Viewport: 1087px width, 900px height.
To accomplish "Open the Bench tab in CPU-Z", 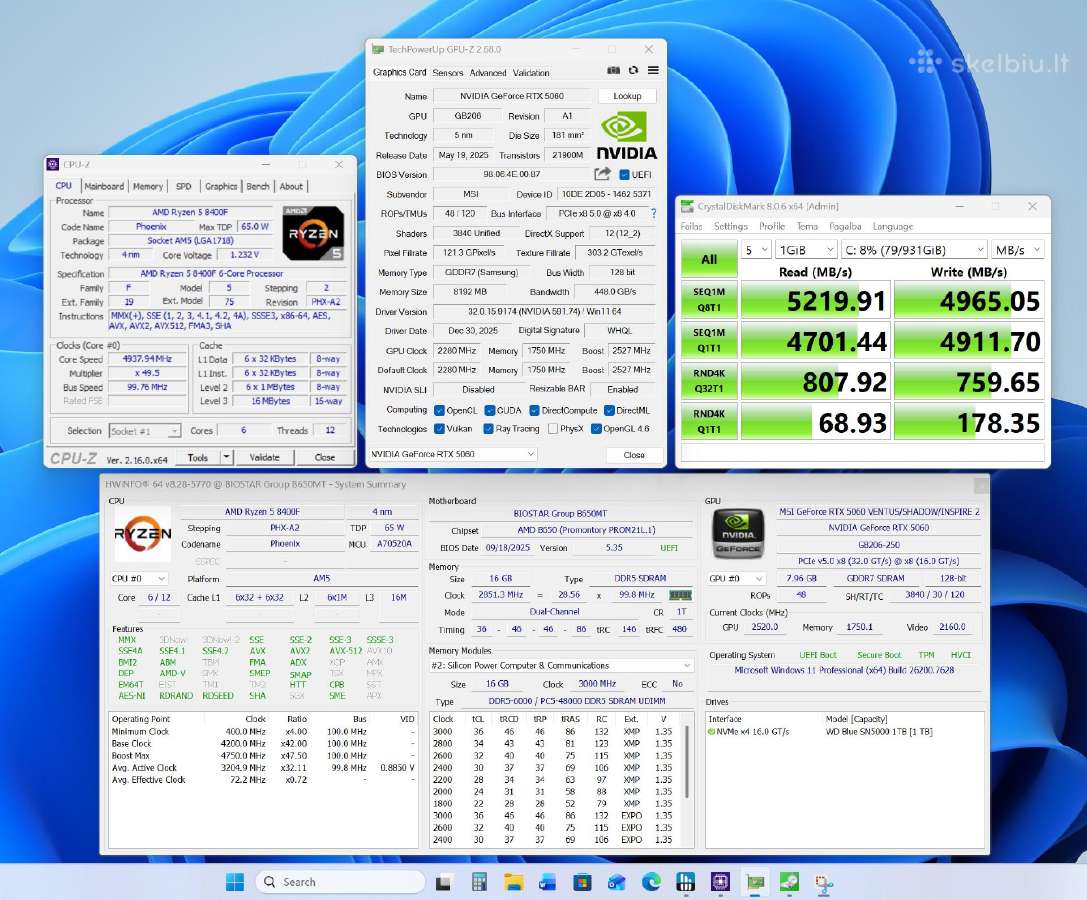I will pyautogui.click(x=258, y=186).
